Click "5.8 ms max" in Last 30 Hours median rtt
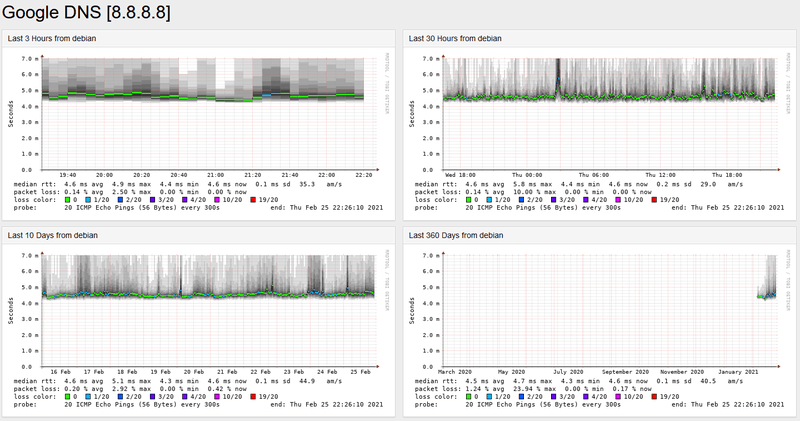The height and width of the screenshot is (421, 800). (533, 184)
